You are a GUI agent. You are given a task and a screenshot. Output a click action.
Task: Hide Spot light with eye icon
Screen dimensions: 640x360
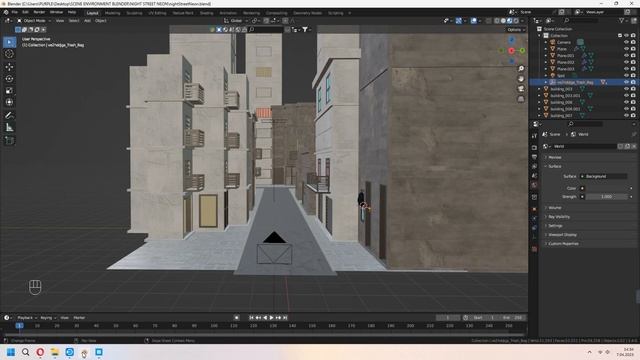tap(626, 76)
